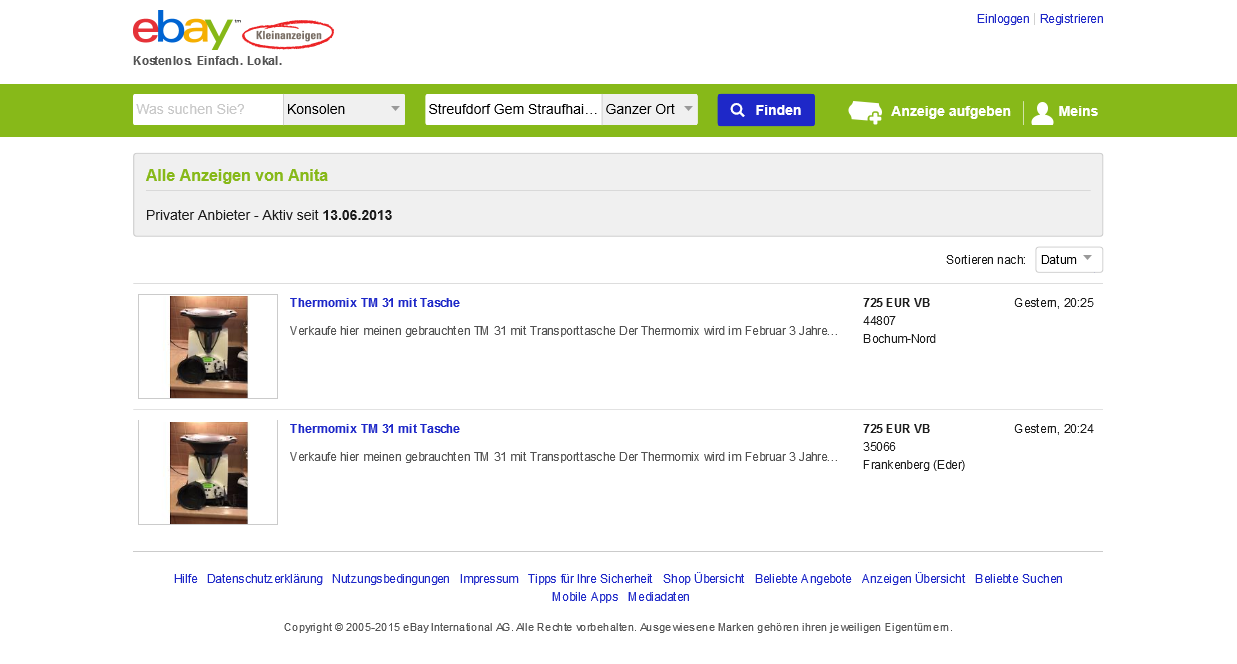
Task: Open Tipps für Ihre Sicherheit link
Action: click(x=590, y=579)
